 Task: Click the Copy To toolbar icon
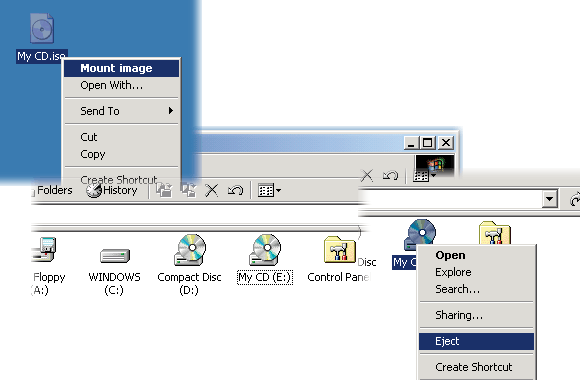(189, 190)
